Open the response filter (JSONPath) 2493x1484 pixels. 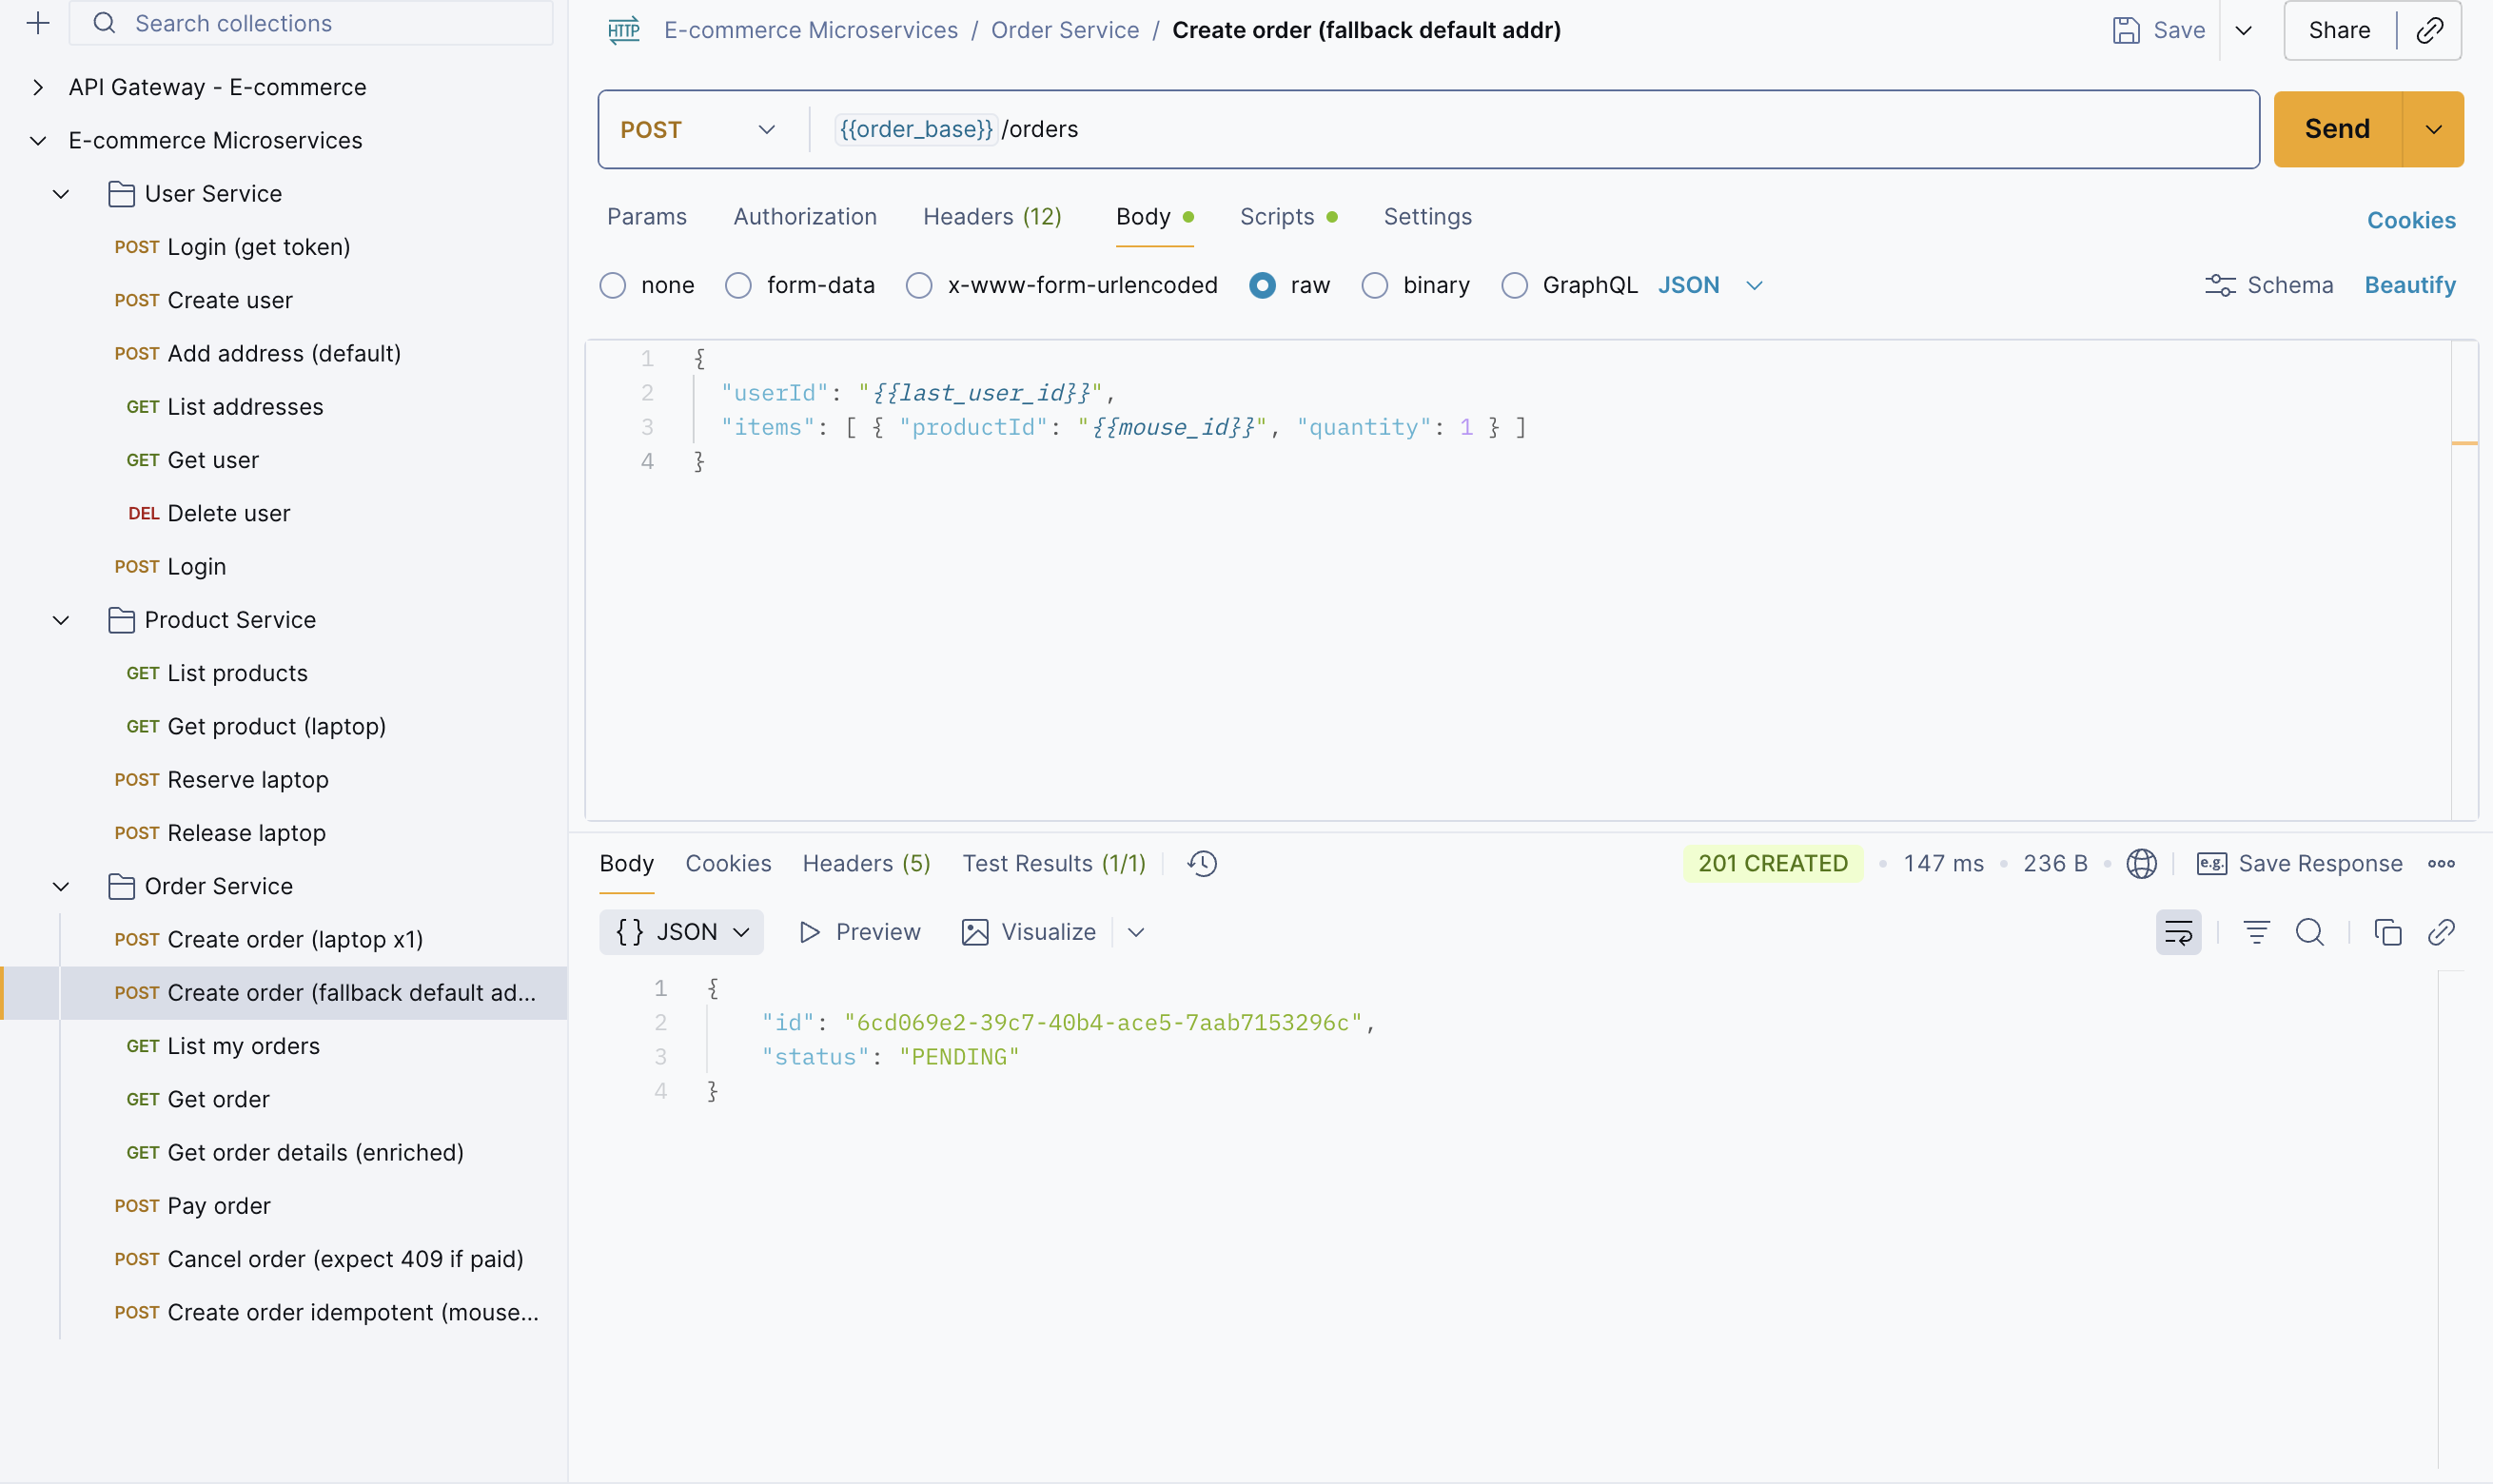pos(2256,931)
